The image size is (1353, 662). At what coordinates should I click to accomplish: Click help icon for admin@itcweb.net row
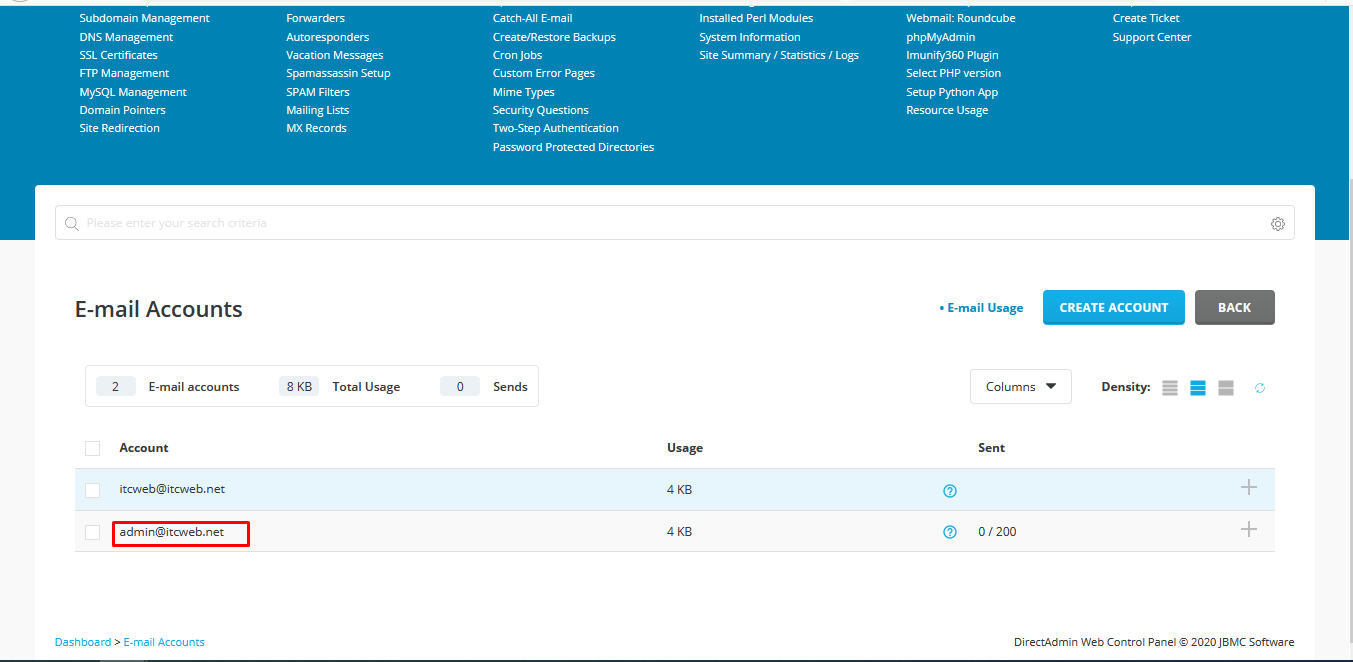pyautogui.click(x=950, y=532)
